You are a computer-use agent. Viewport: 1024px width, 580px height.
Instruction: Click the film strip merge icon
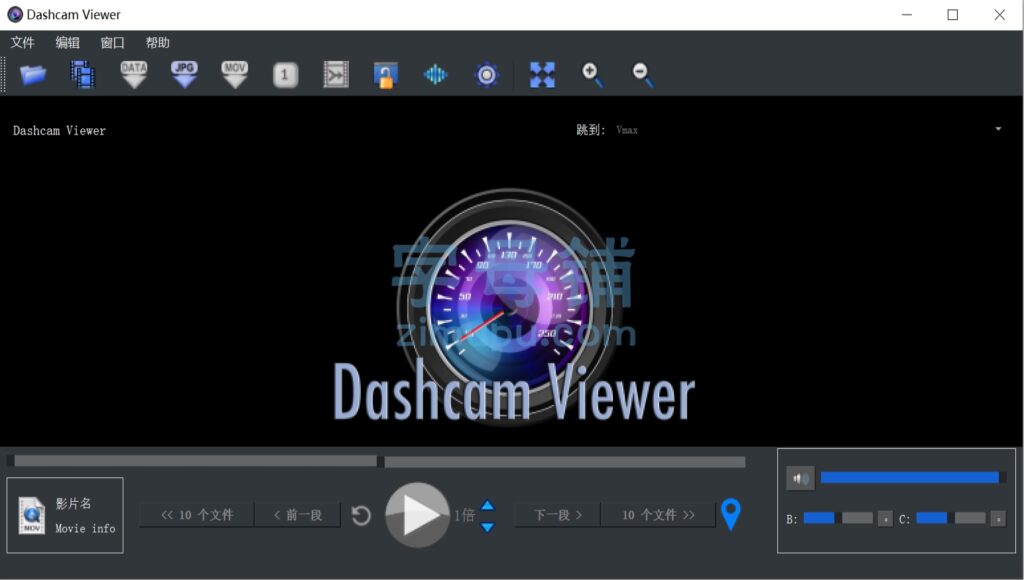[336, 74]
